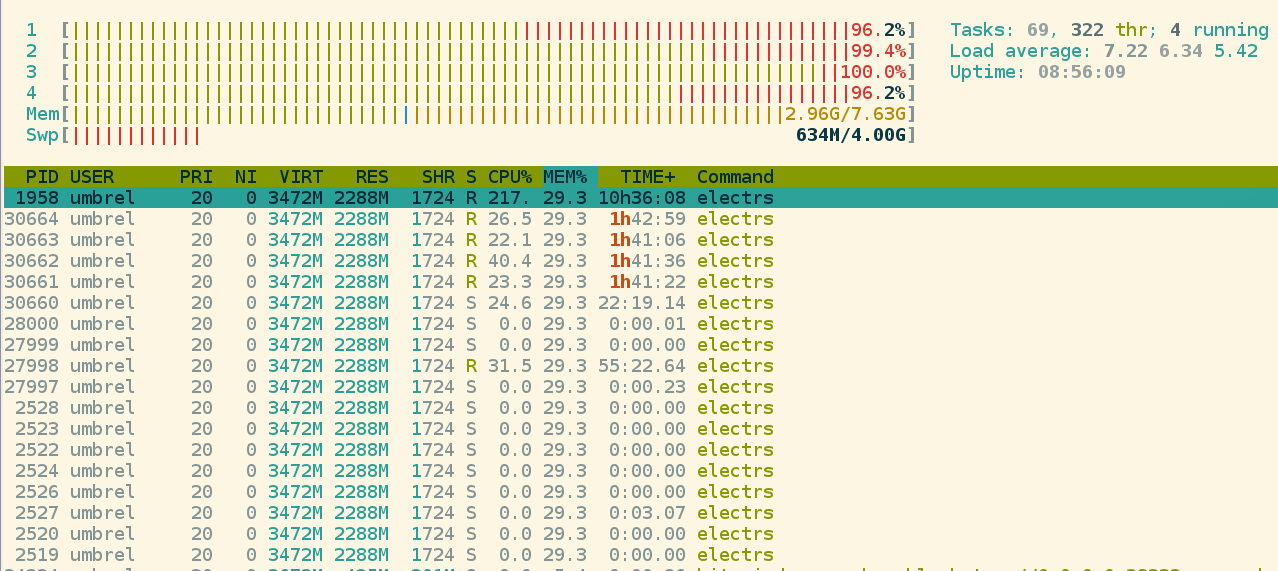The image size is (1278, 571).
Task: Select process row with PID 27999
Action: click(x=640, y=345)
